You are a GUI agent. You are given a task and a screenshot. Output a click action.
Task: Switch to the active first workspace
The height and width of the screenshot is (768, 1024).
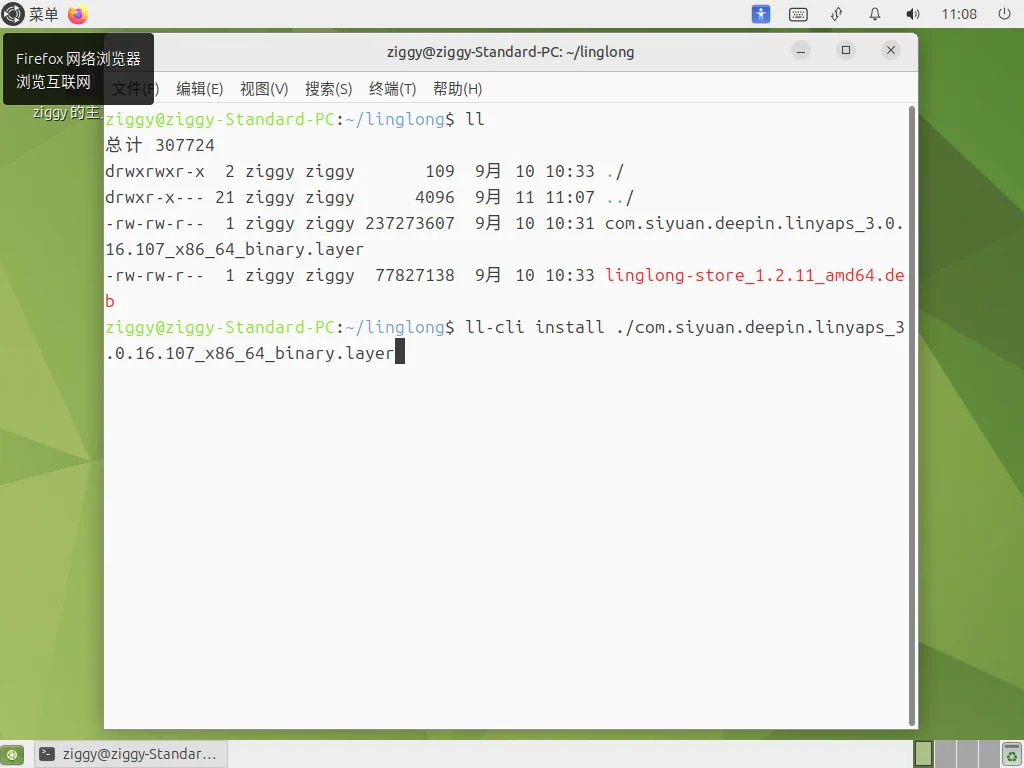[x=923, y=754]
